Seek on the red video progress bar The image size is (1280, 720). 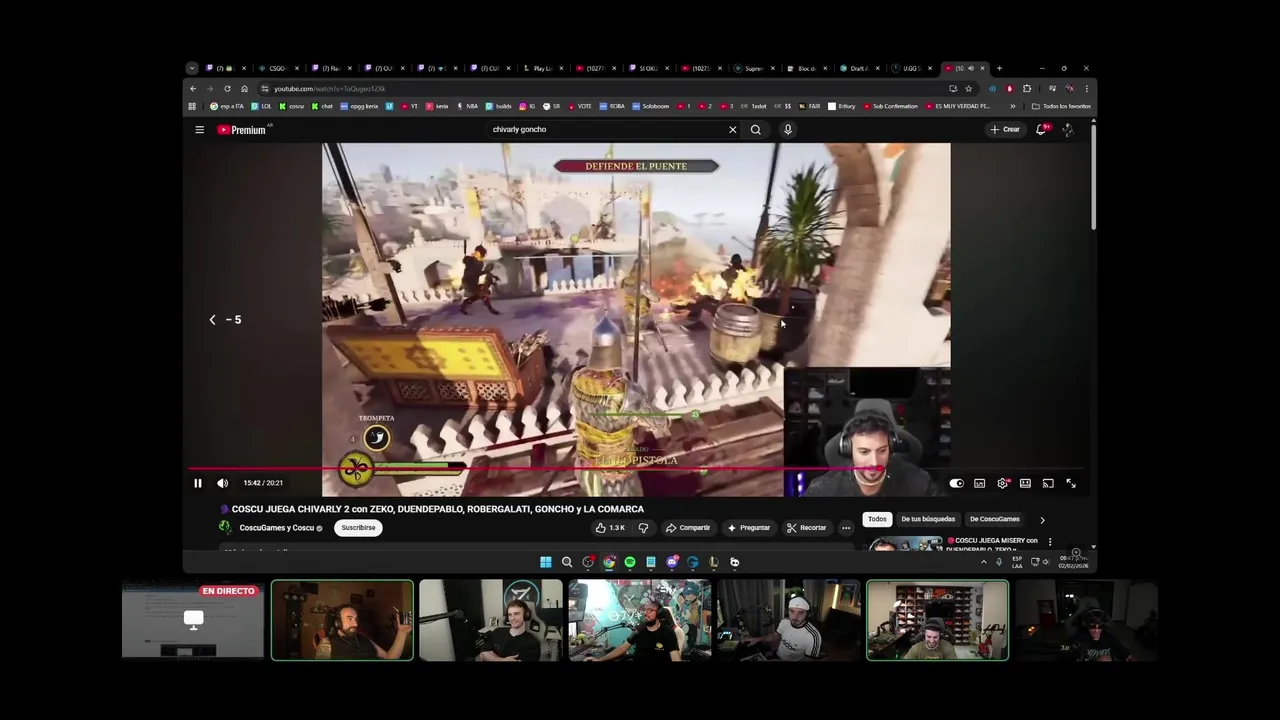click(636, 468)
